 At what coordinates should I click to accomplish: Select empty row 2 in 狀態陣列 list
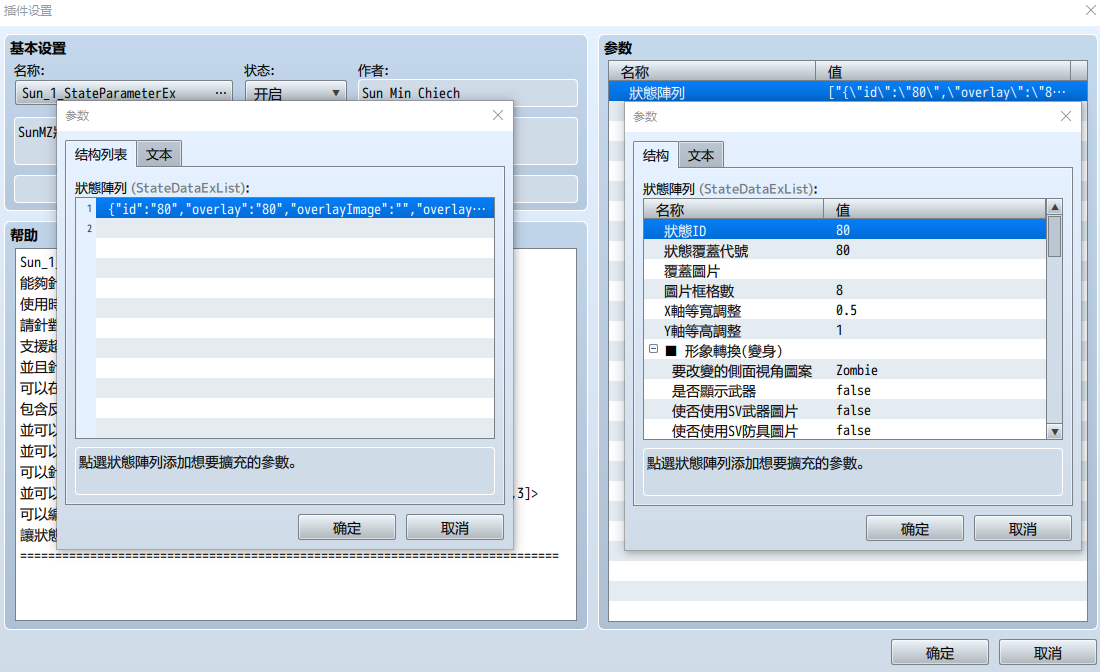[295, 228]
